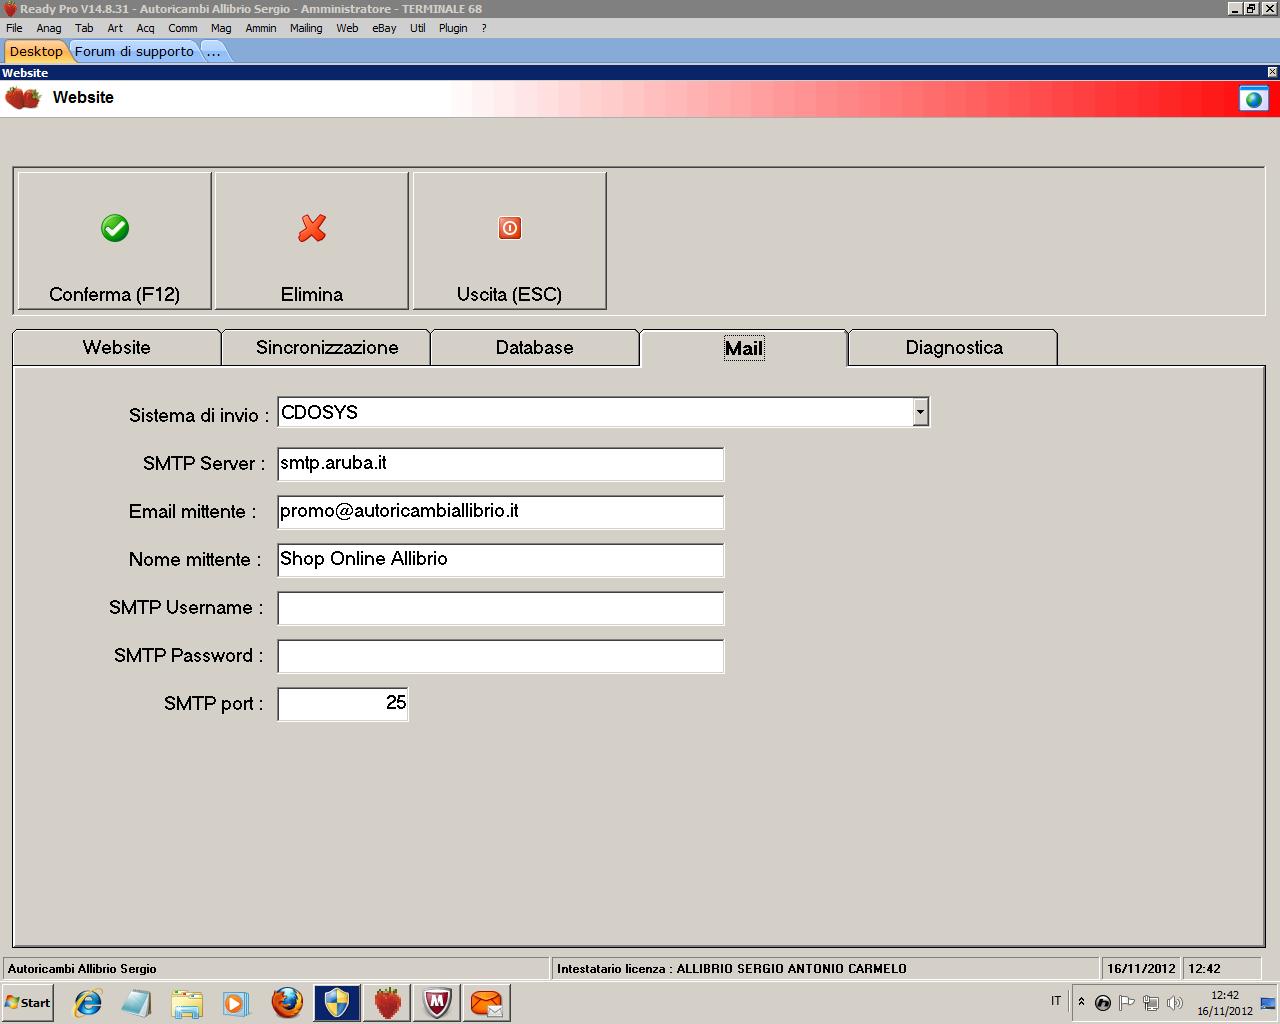The height and width of the screenshot is (1024, 1280).
Task: Open the orange mail app in taskbar
Action: [487, 1002]
